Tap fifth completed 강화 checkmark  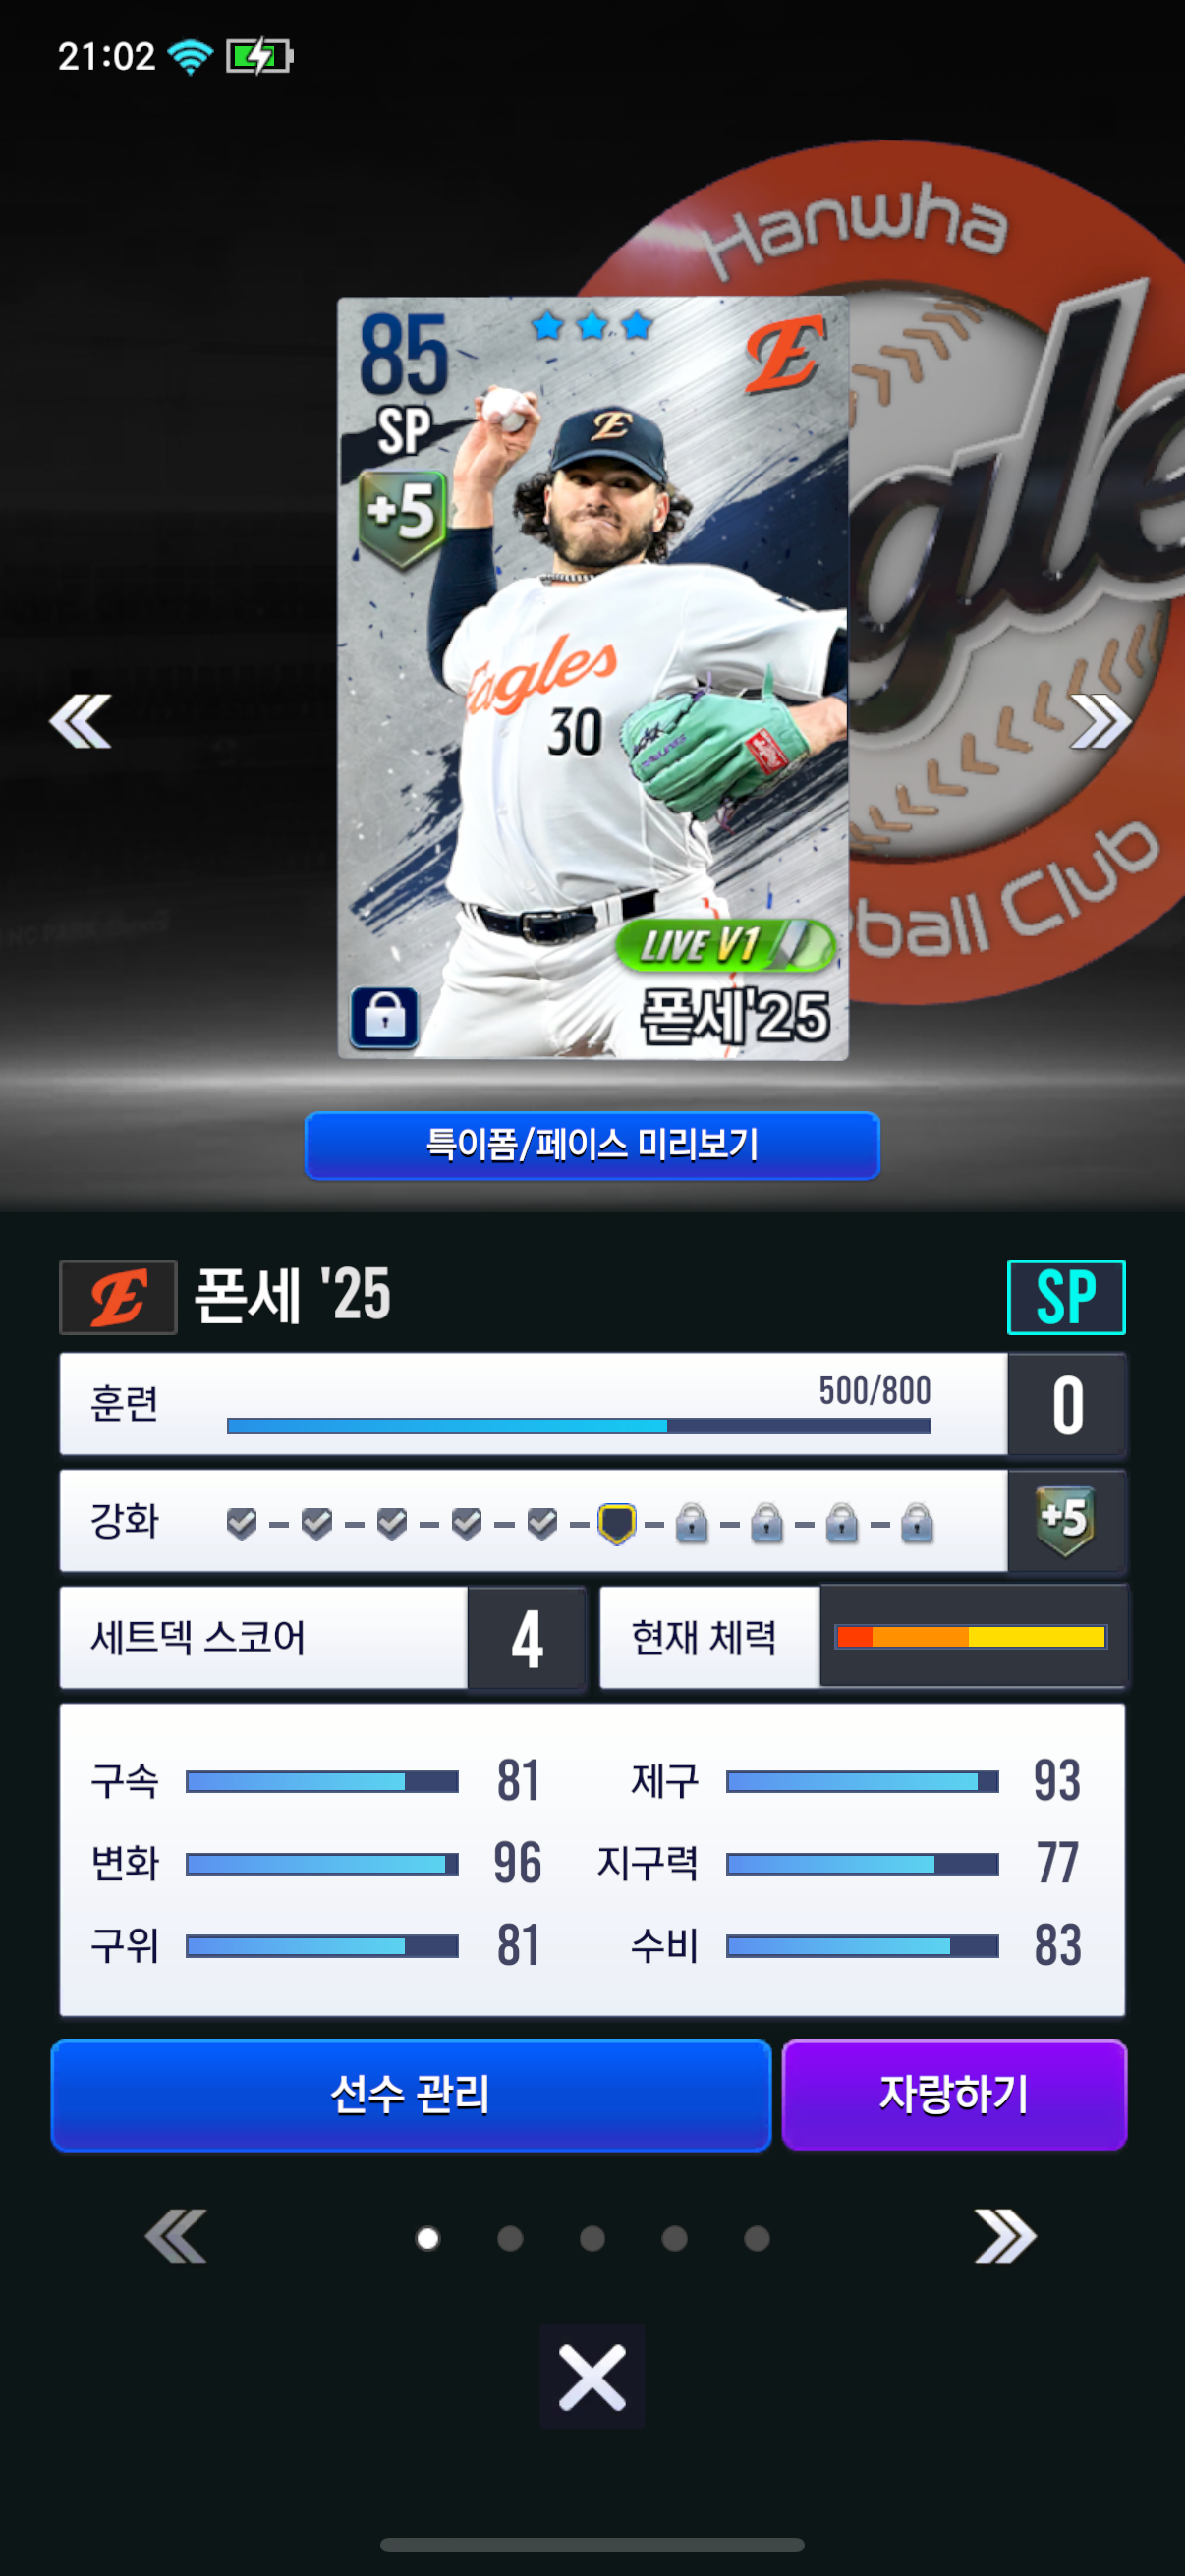pos(542,1523)
